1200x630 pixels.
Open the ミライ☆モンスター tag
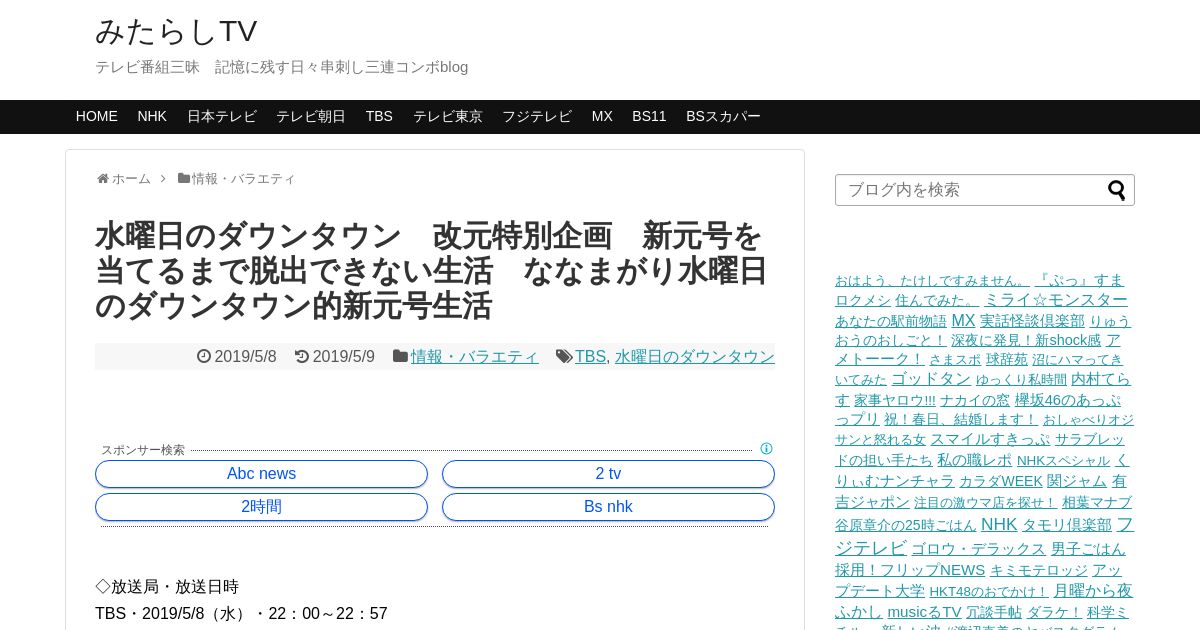point(1055,299)
